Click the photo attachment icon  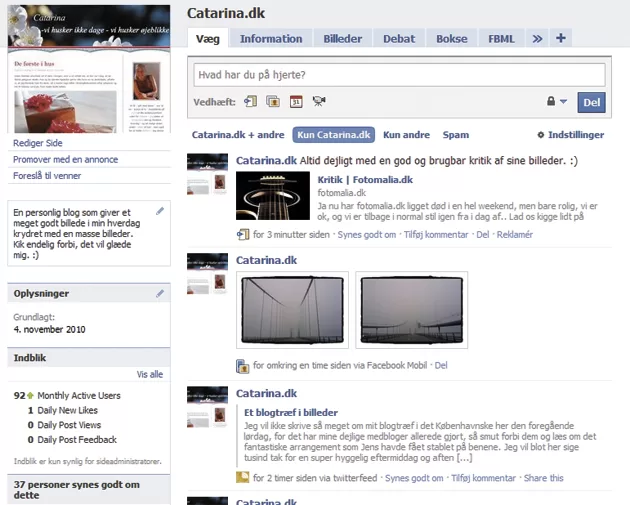tap(273, 101)
